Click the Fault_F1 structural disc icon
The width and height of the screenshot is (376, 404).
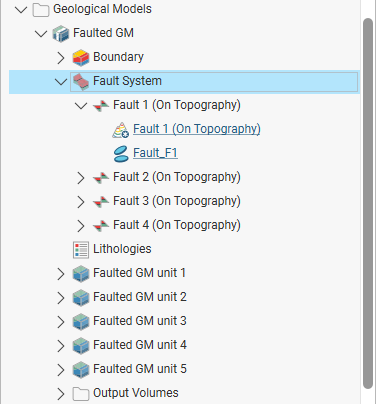[x=121, y=154]
